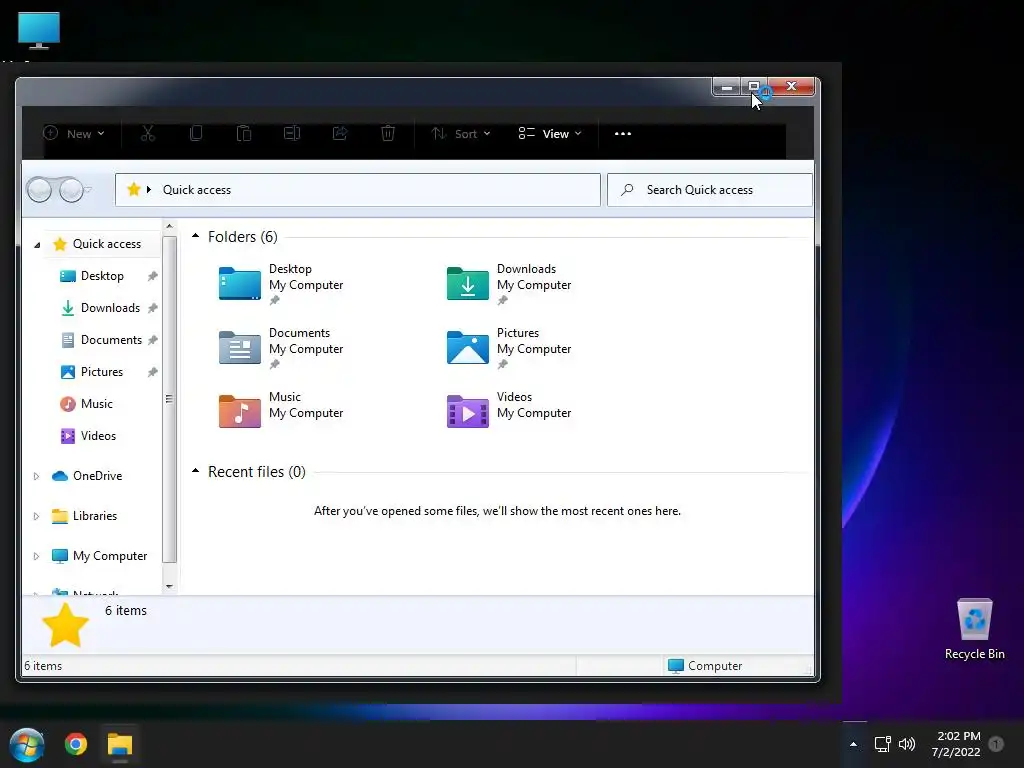Click the large star in details pane

pyautogui.click(x=65, y=626)
